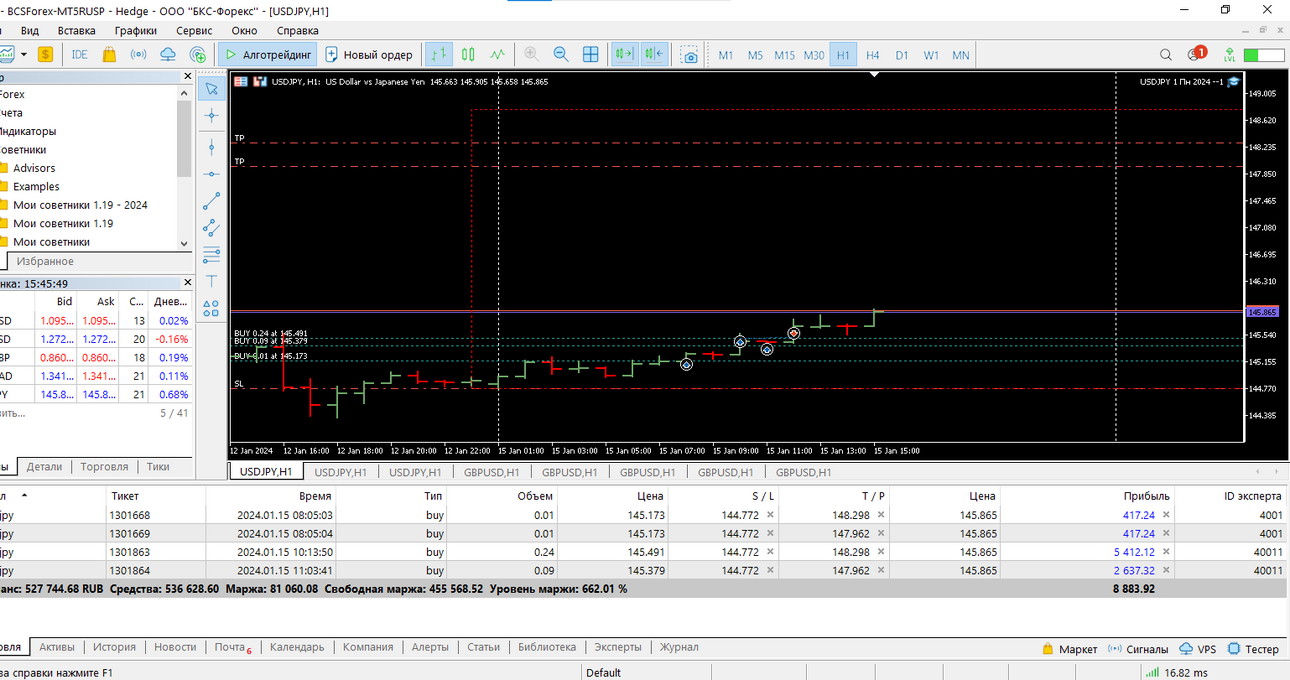Toggle Algo Trading (Алготрейдинг) button

coord(267,54)
